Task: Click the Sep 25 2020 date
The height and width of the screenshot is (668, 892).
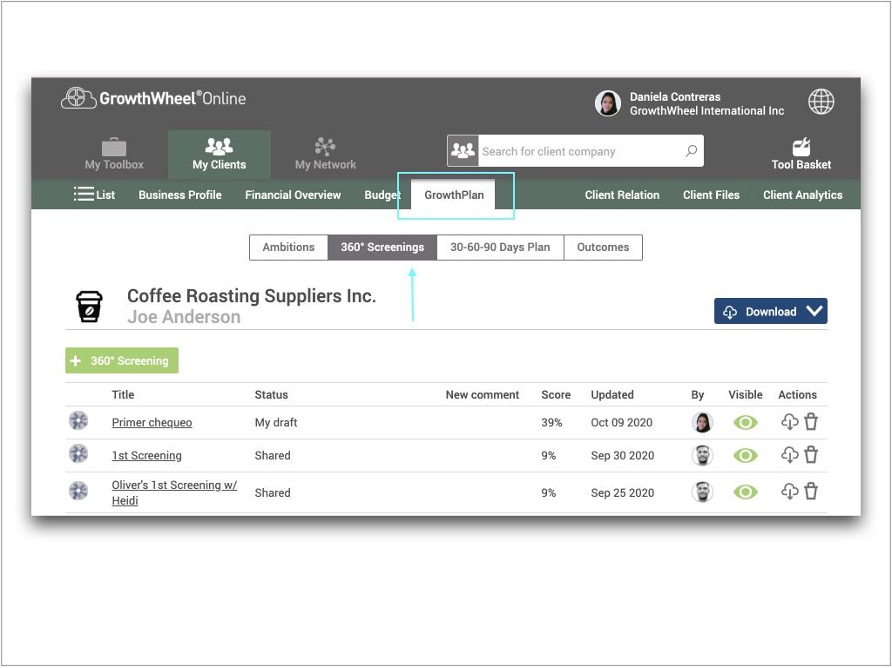Action: [622, 493]
